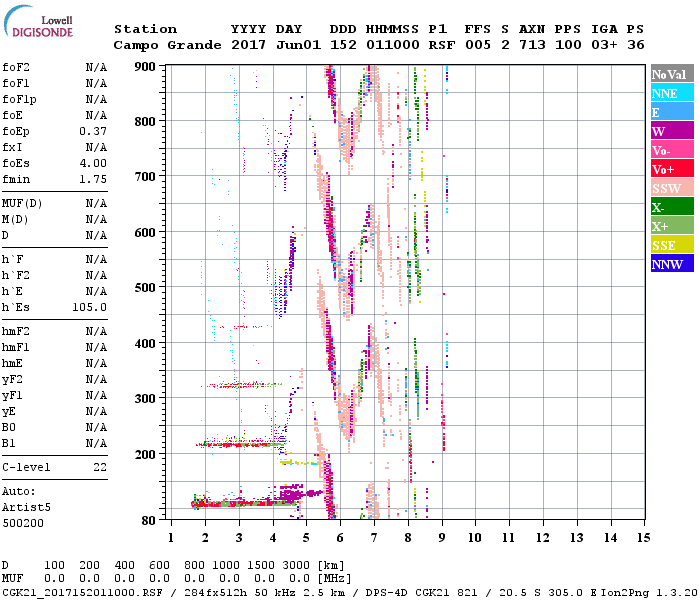The height and width of the screenshot is (600, 700).
Task: Click the station name Campo Grande
Action: click(x=167, y=45)
